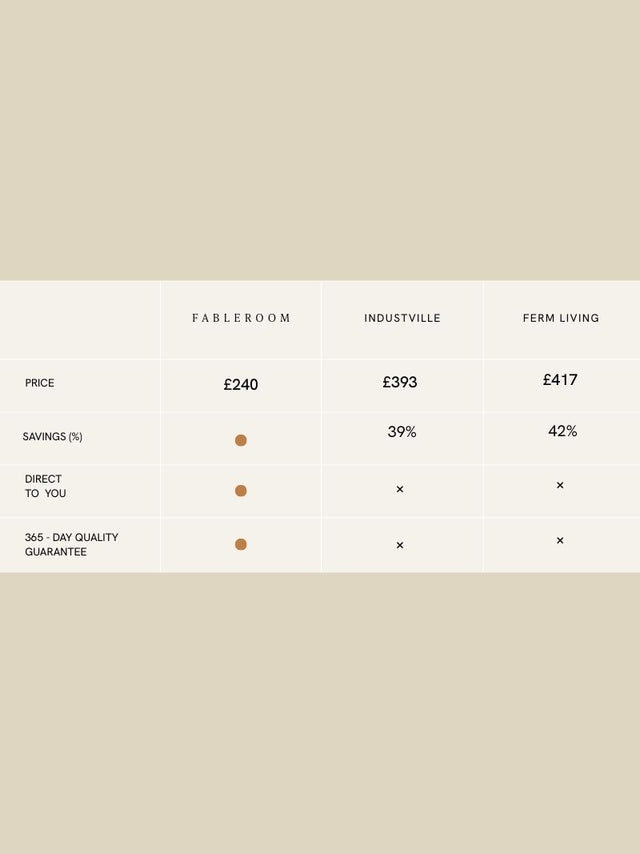This screenshot has width=640, height=854.
Task: Click Industville's X mark for Direct To You
Action: (x=400, y=489)
